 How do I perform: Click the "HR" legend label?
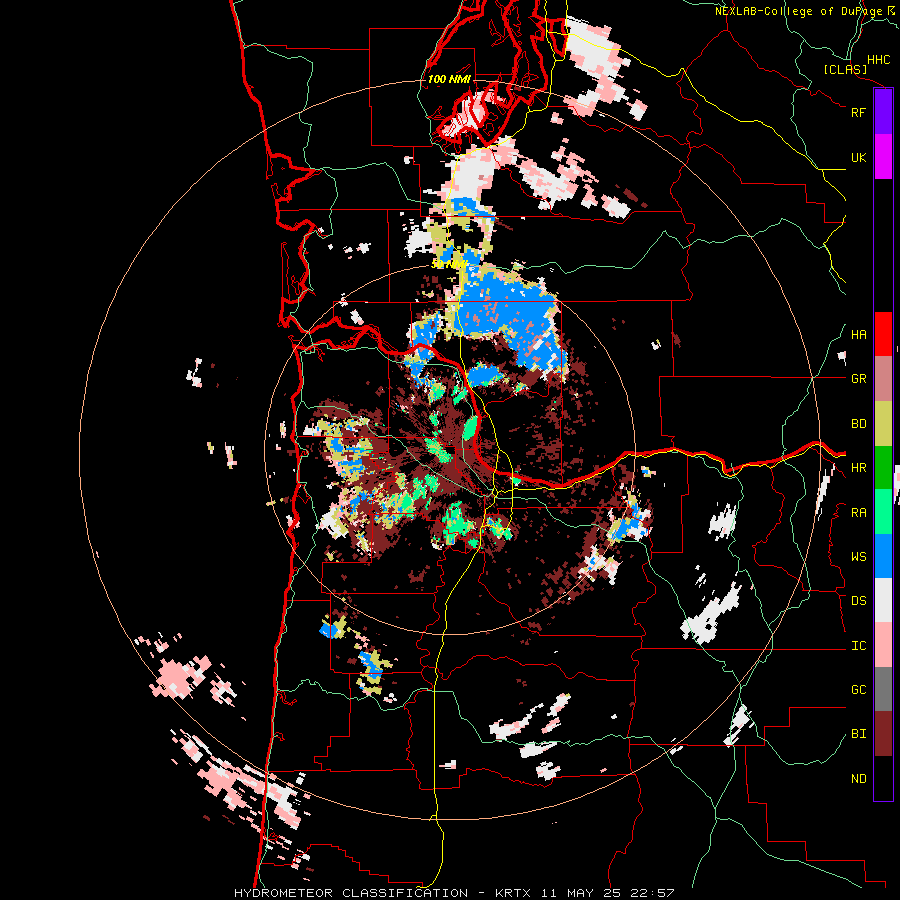tap(858, 468)
